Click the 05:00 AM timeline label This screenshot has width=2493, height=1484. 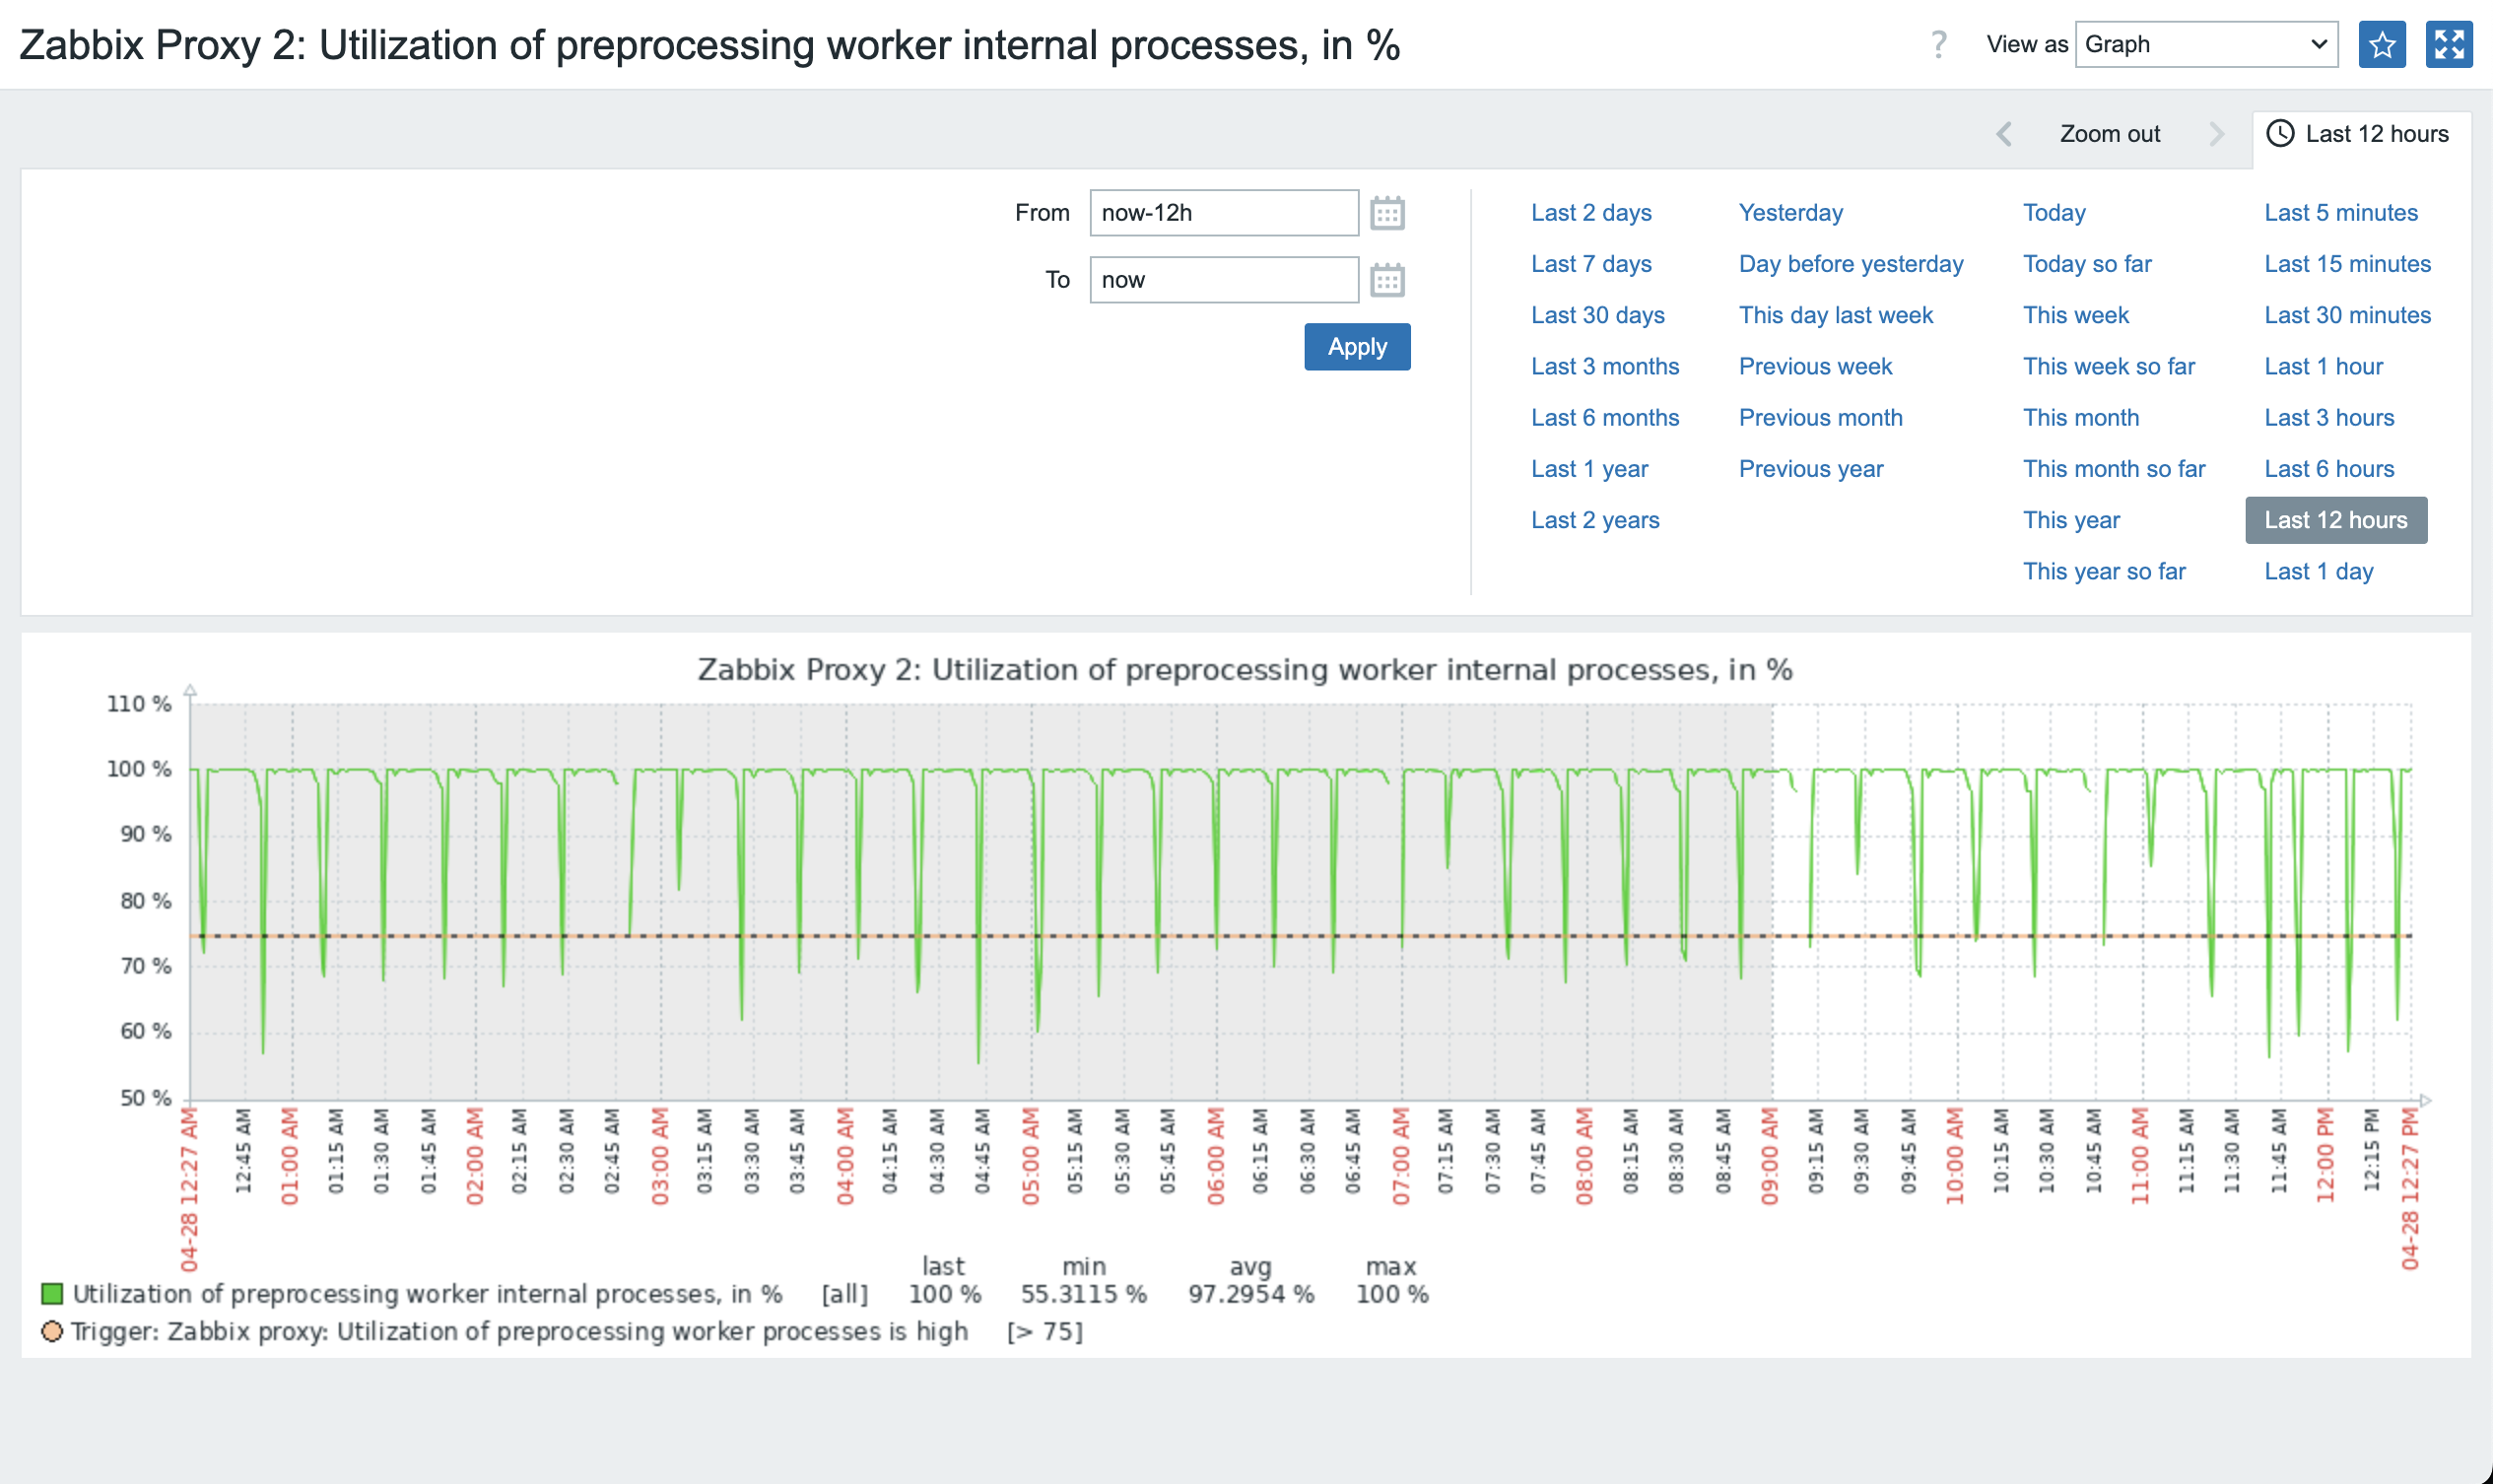(x=1030, y=1156)
